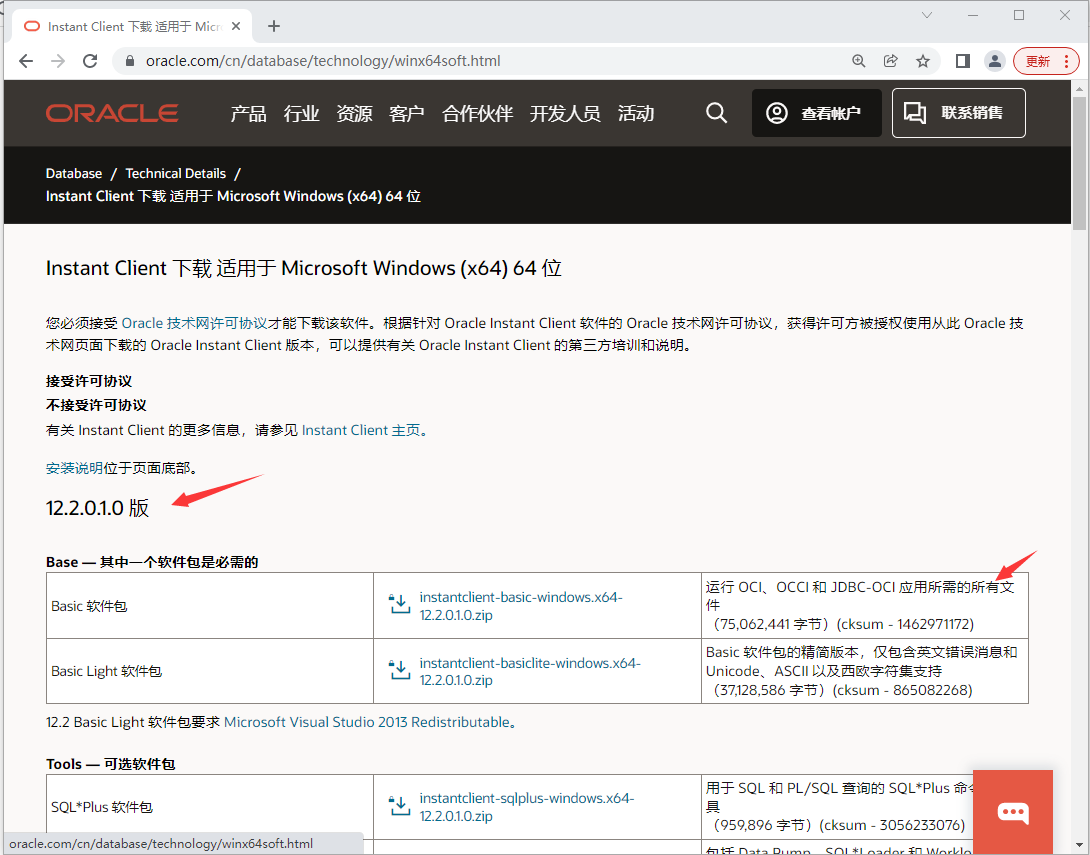This screenshot has height=855, width=1090.
Task: Open Microsoft Visual Studio 2013 Redistributable link
Action: click(x=366, y=722)
